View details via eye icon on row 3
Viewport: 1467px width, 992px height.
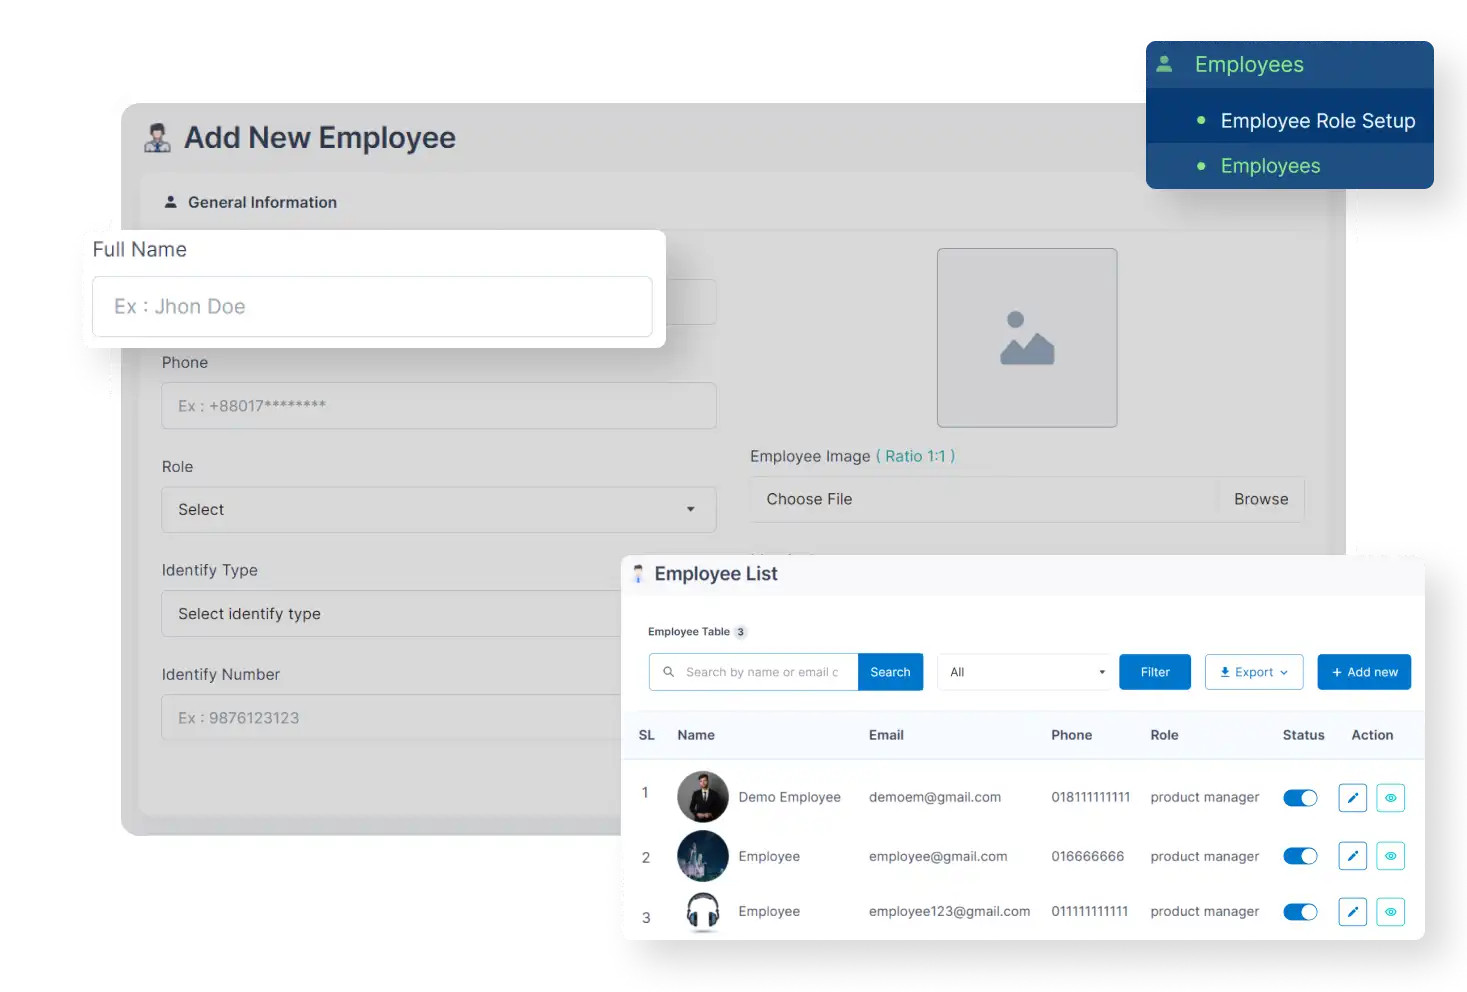[x=1390, y=911]
